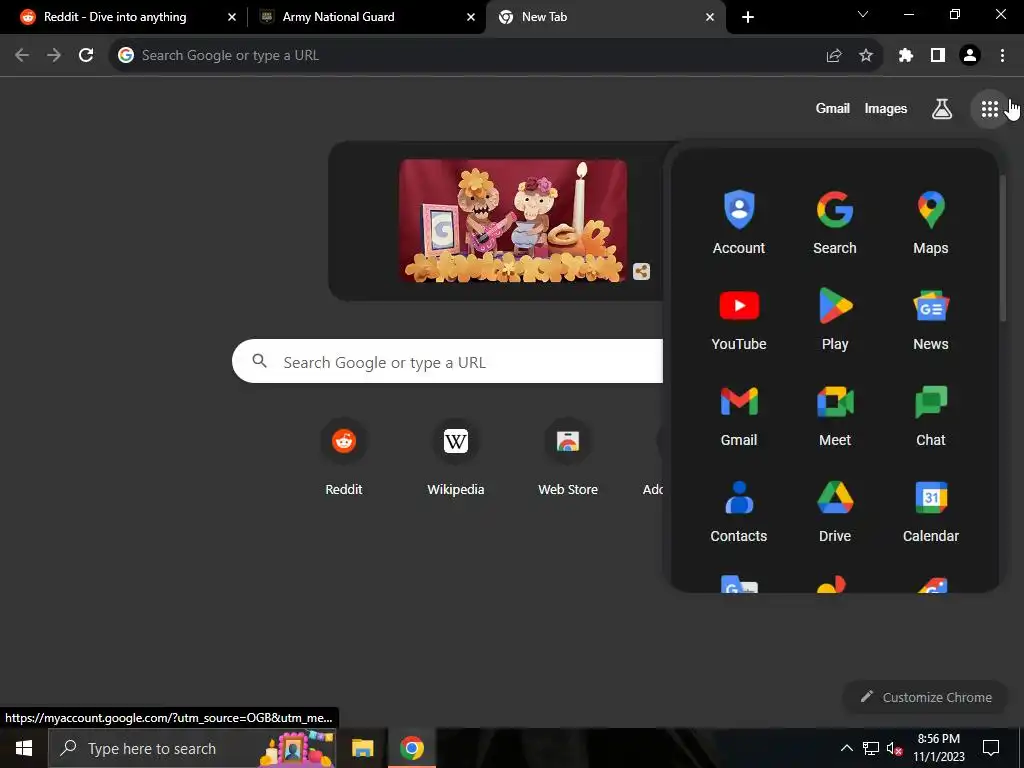The width and height of the screenshot is (1024, 768).
Task: Open Google Drive in the apps panel
Action: pyautogui.click(x=835, y=511)
